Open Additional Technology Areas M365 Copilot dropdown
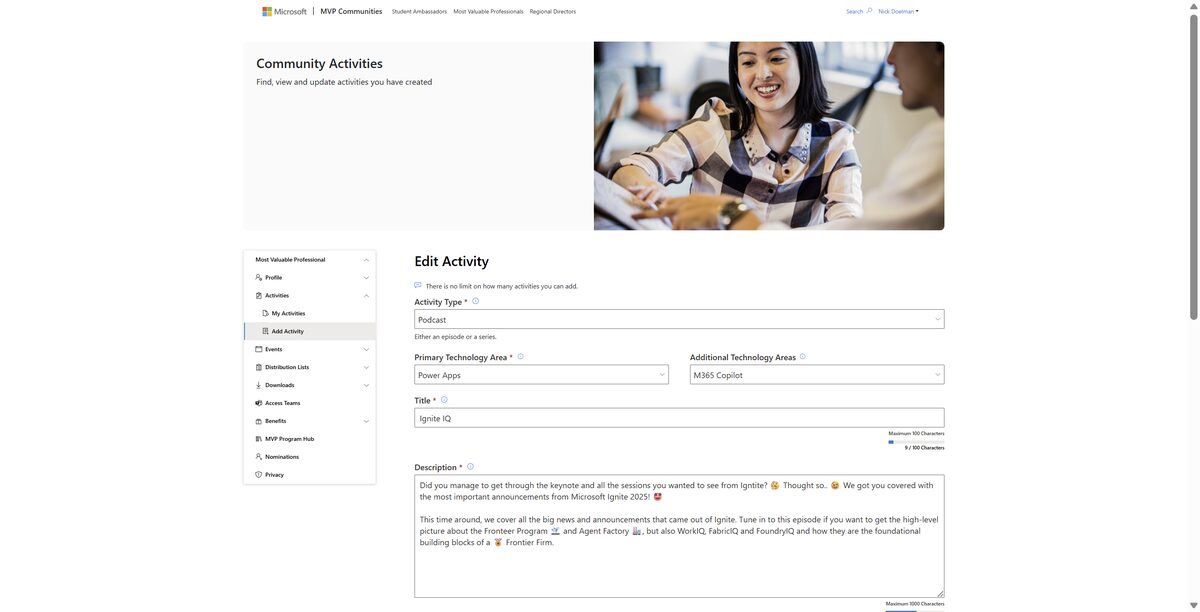The image size is (1200, 612). pyautogui.click(x=817, y=374)
